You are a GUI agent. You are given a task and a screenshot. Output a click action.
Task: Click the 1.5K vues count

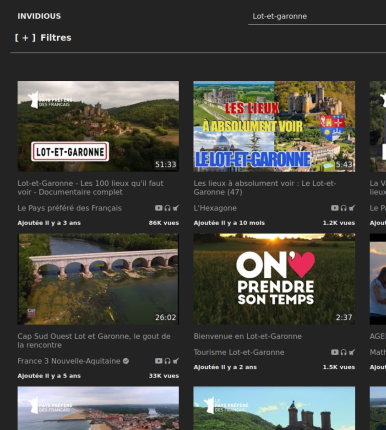tap(339, 367)
